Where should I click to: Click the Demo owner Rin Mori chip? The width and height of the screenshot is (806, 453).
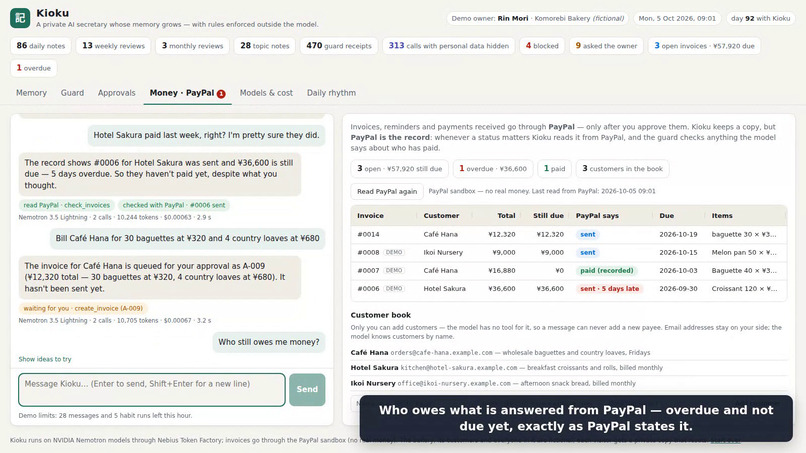point(537,18)
